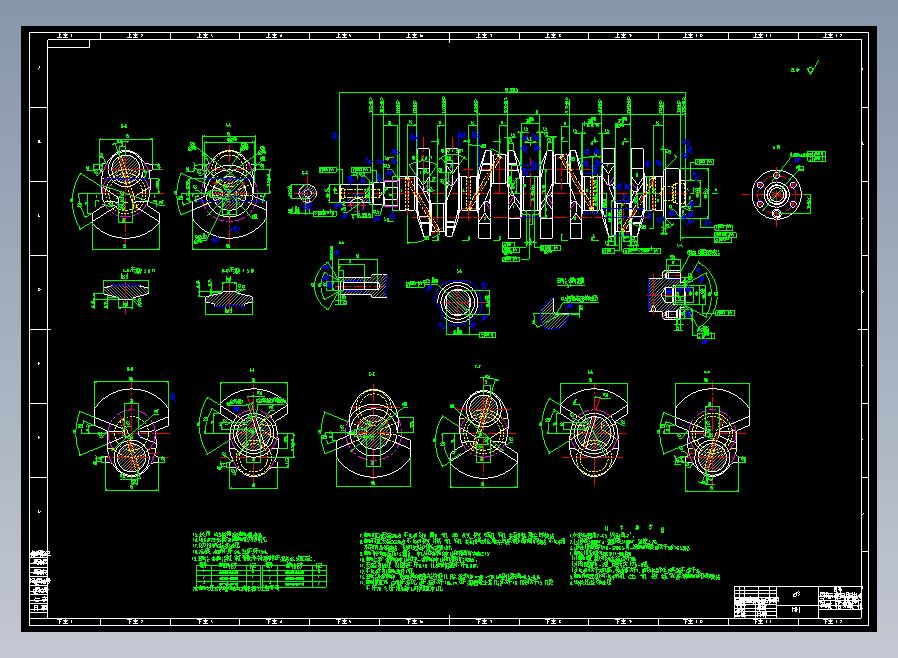Select the small fillet detail with blue hatching
The height and width of the screenshot is (658, 898).
(x=564, y=305)
